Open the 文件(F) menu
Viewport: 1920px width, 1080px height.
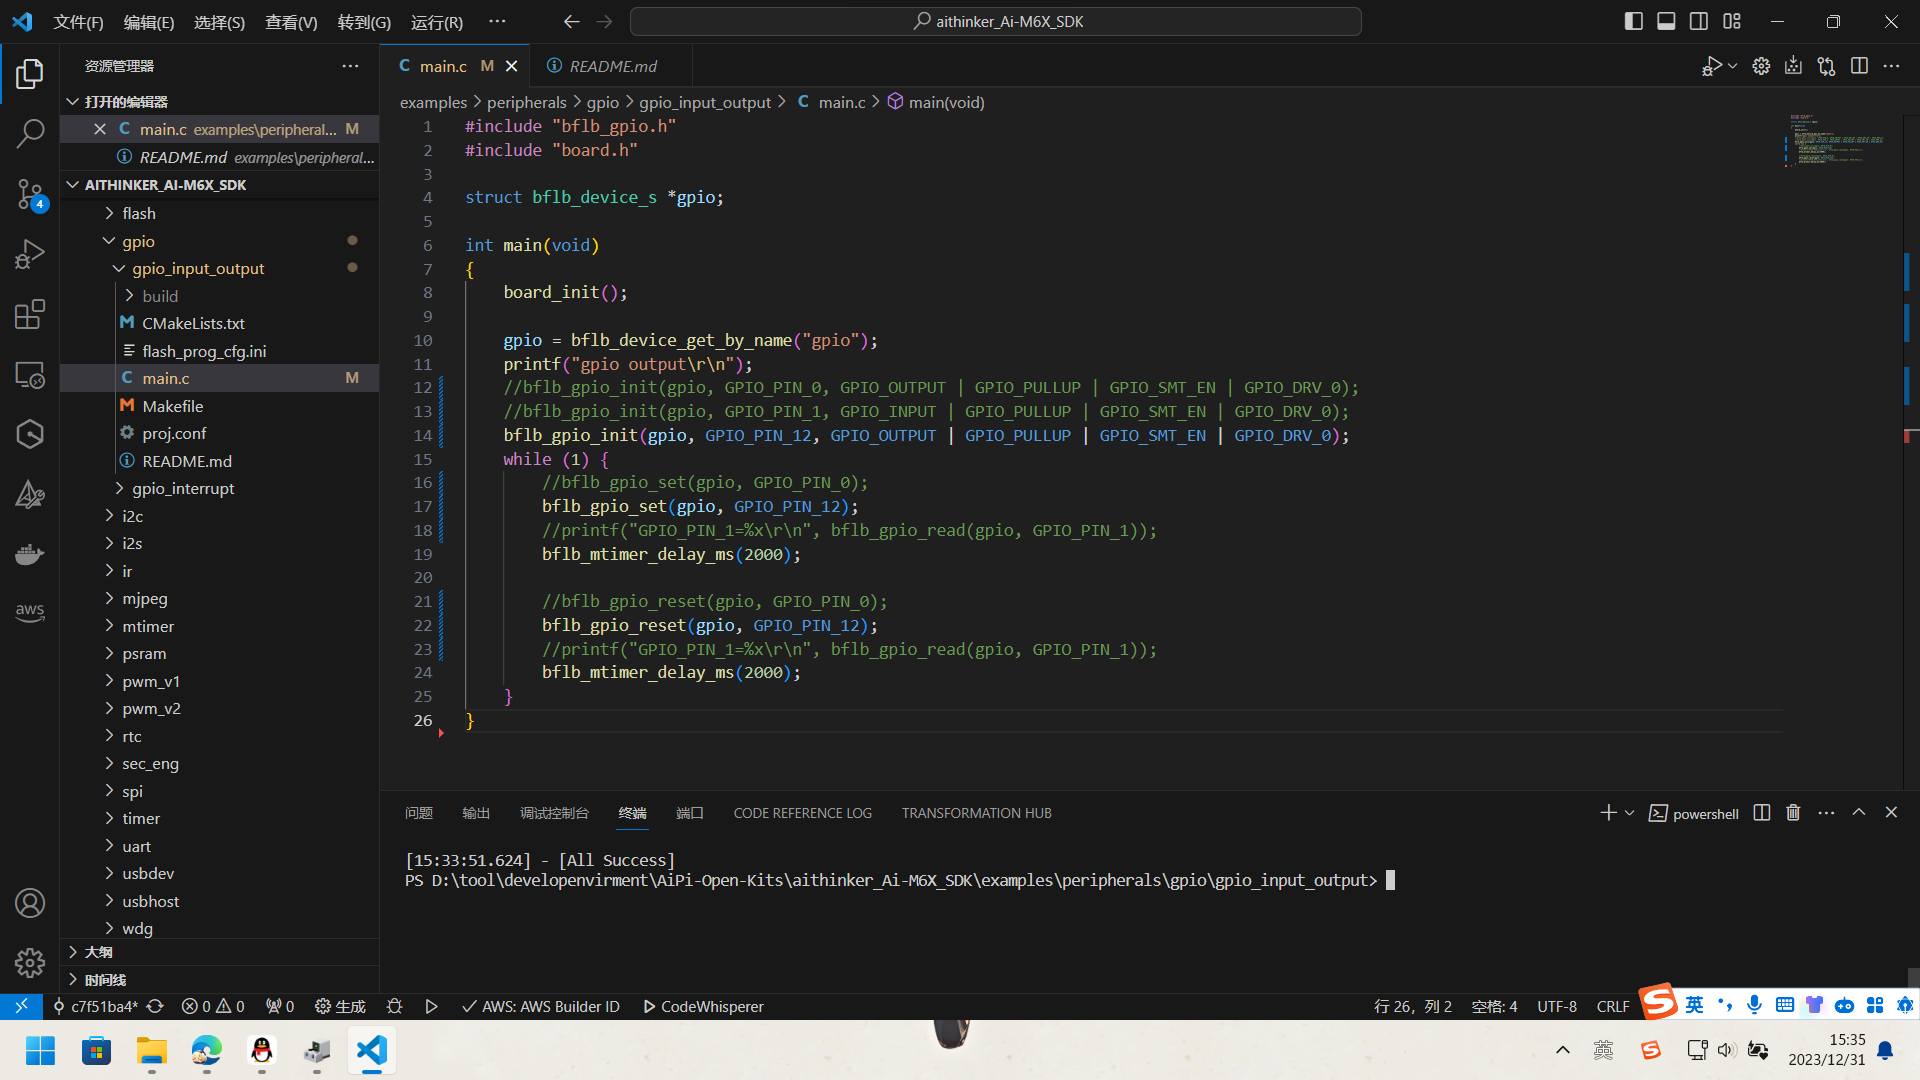click(x=78, y=22)
